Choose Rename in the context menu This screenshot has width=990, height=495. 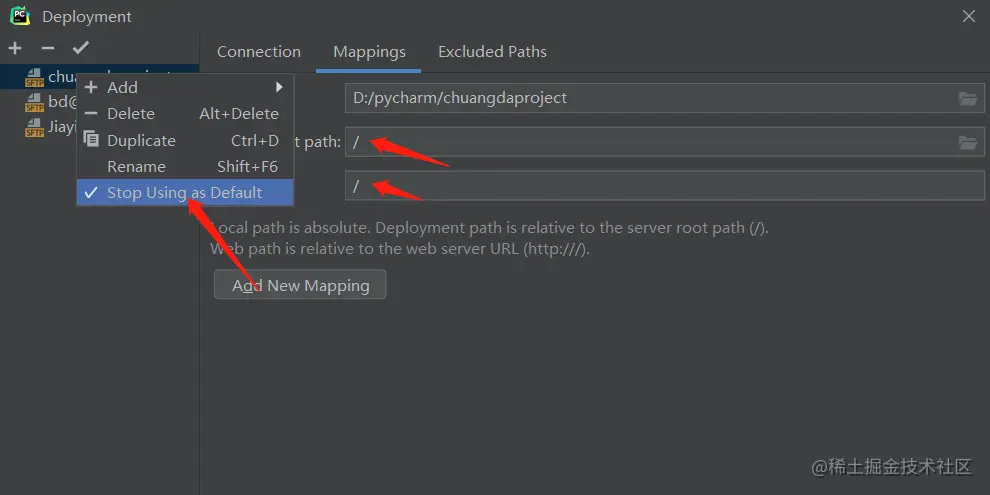[185, 167]
